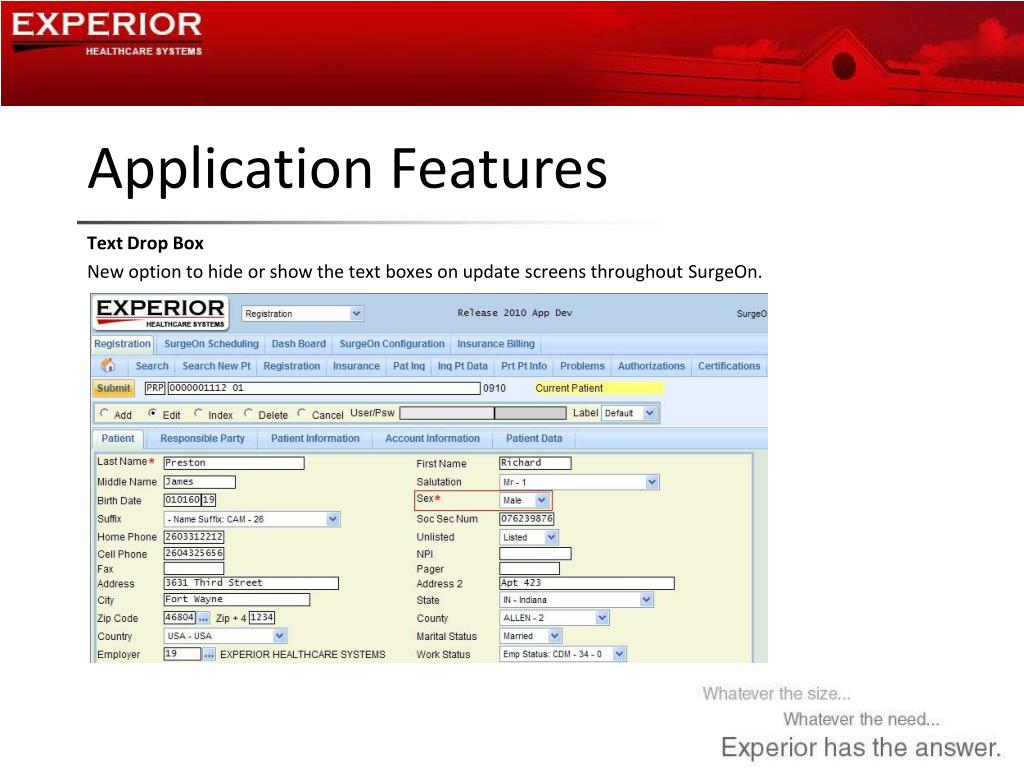Open the Zip Code lookup ellipsis button
Viewport: 1024px width, 768px height.
204,618
